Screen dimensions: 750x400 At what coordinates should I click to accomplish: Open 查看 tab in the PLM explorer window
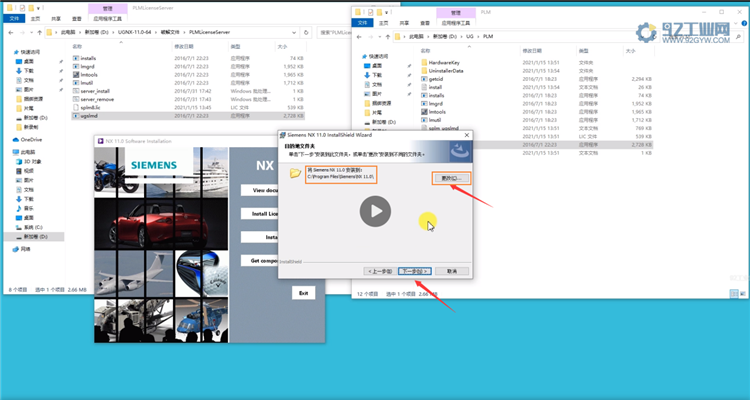pos(425,22)
